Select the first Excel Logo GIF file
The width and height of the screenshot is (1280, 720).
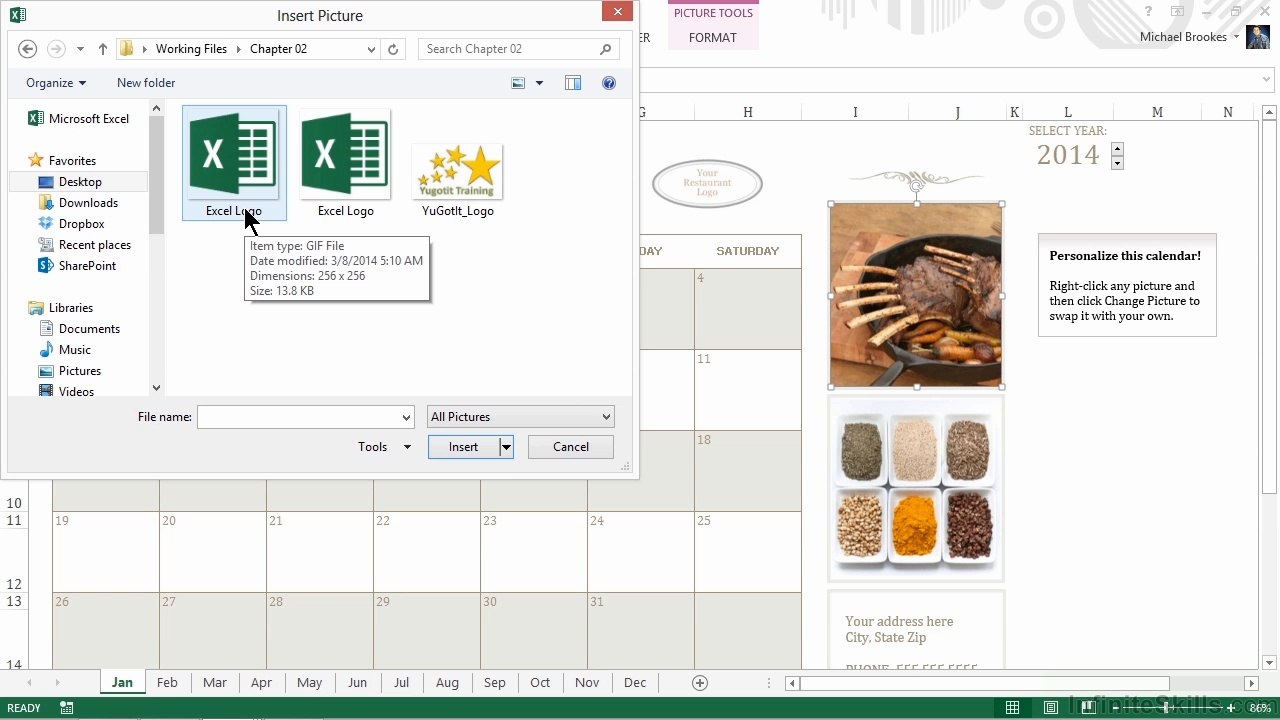pos(234,163)
